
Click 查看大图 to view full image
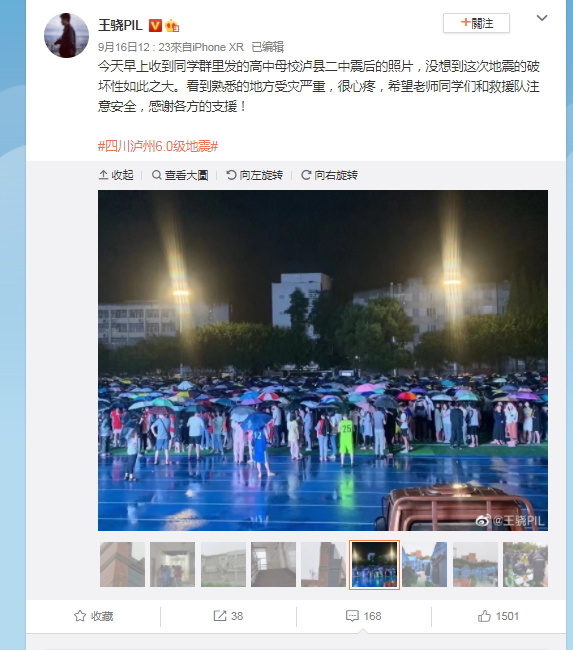(180, 175)
